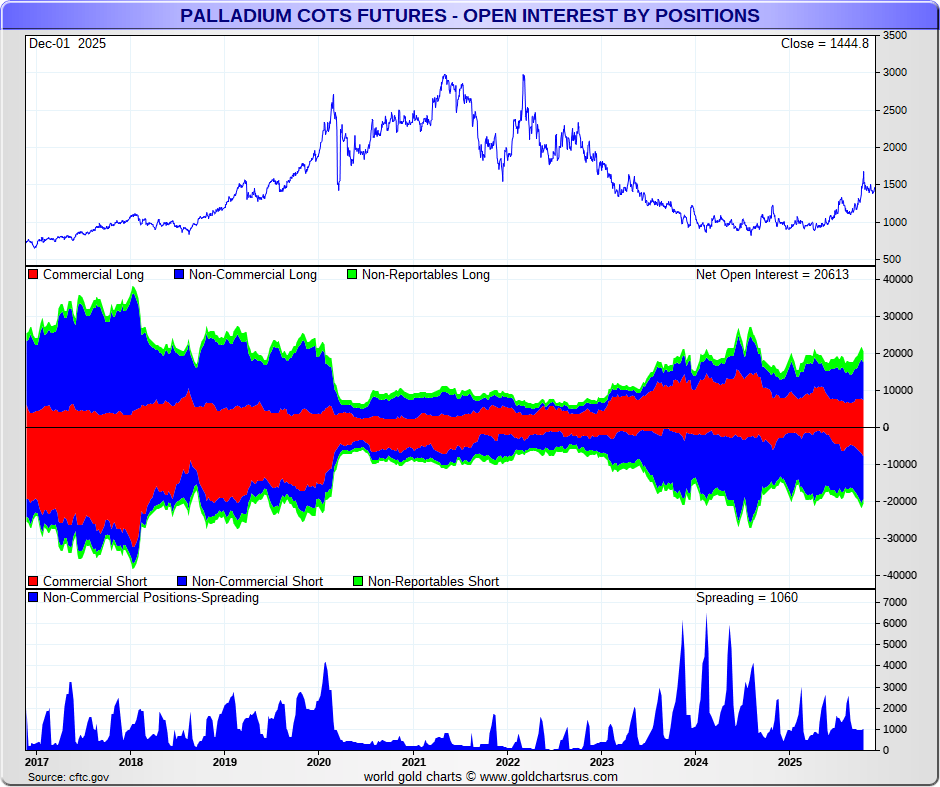Click the 0 open interest axis label
The image size is (940, 787).
[x=886, y=427]
